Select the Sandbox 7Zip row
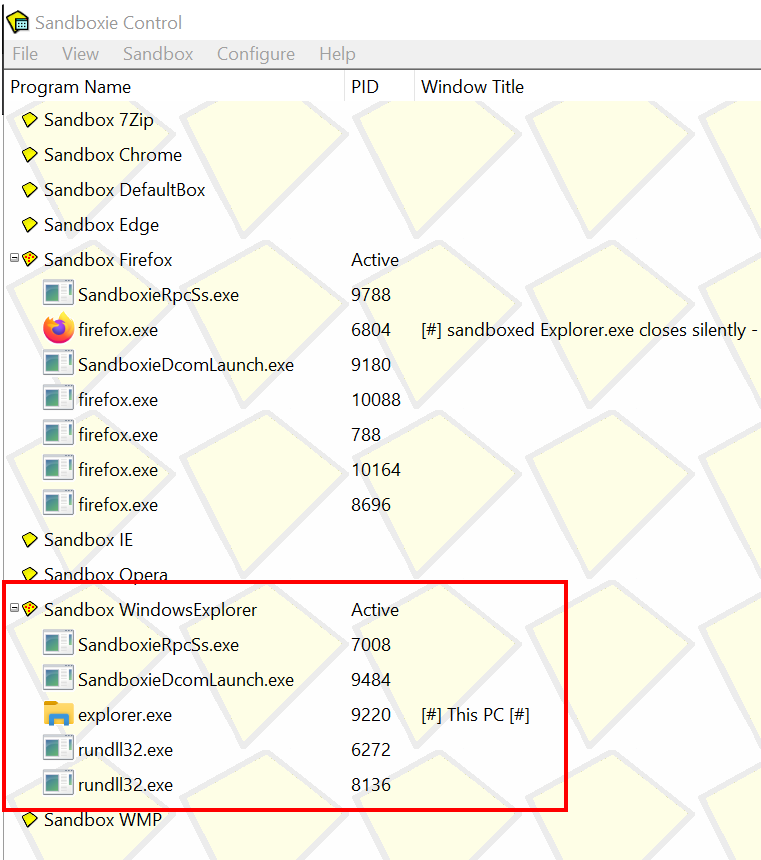This screenshot has height=860, width=761. [99, 120]
